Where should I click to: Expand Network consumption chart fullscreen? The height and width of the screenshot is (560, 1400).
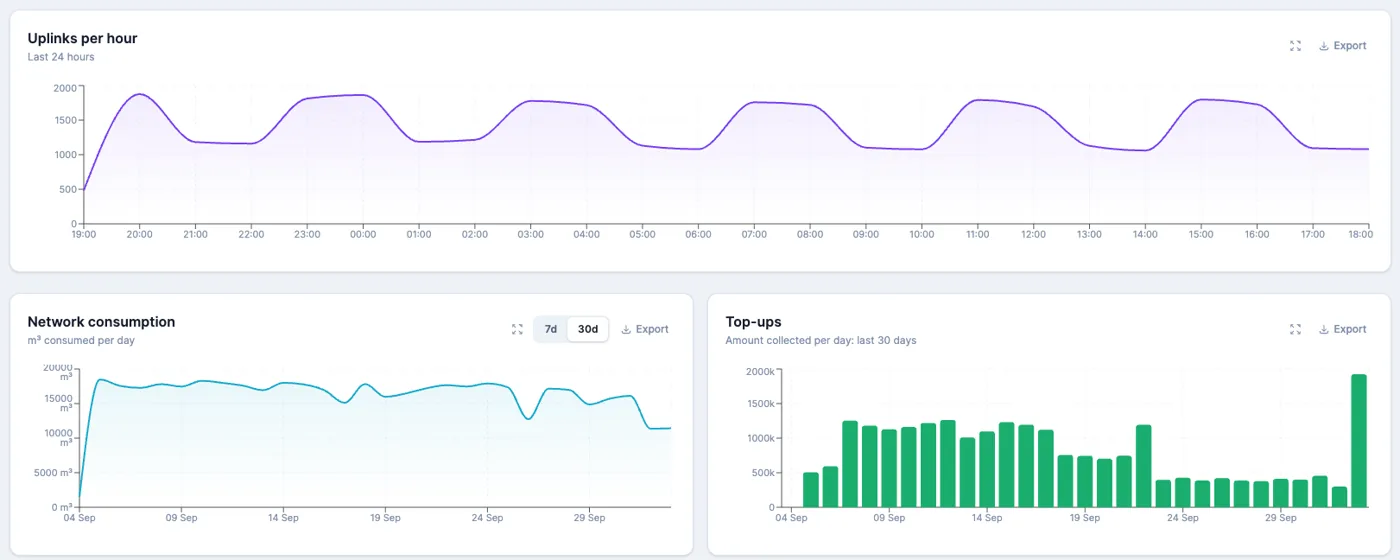(517, 329)
